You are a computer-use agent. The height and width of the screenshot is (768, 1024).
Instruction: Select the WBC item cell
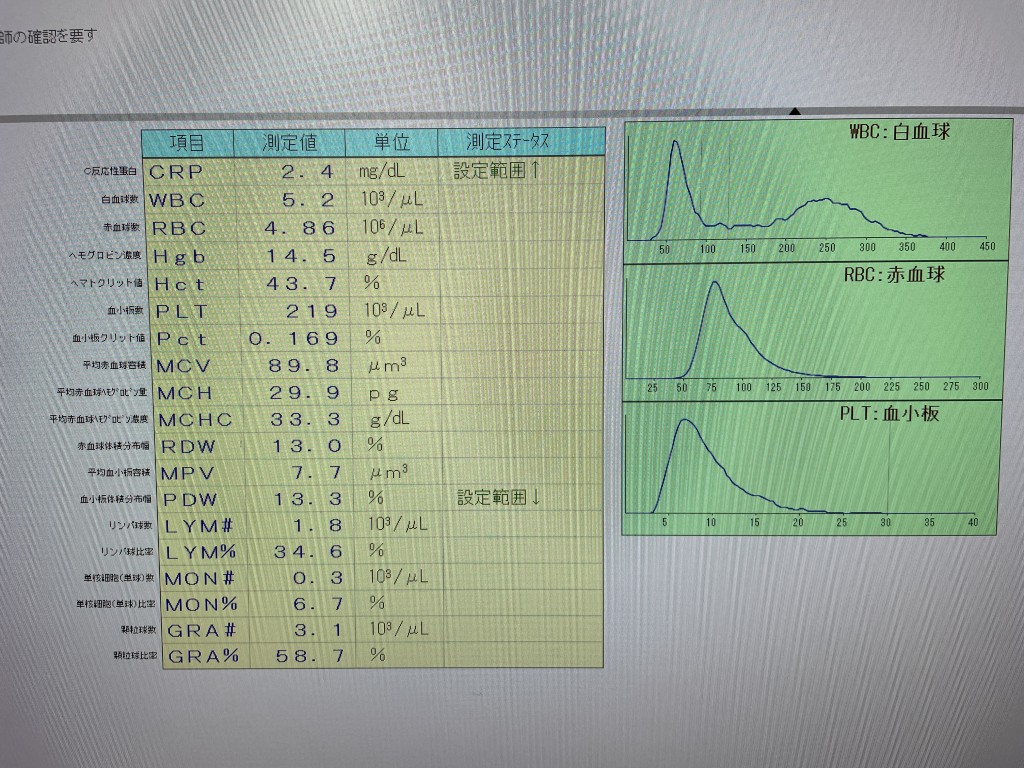click(x=191, y=200)
